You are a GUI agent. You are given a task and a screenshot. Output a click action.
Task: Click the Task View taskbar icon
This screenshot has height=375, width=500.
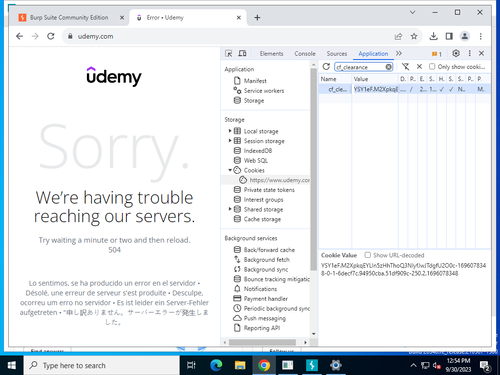(191, 365)
